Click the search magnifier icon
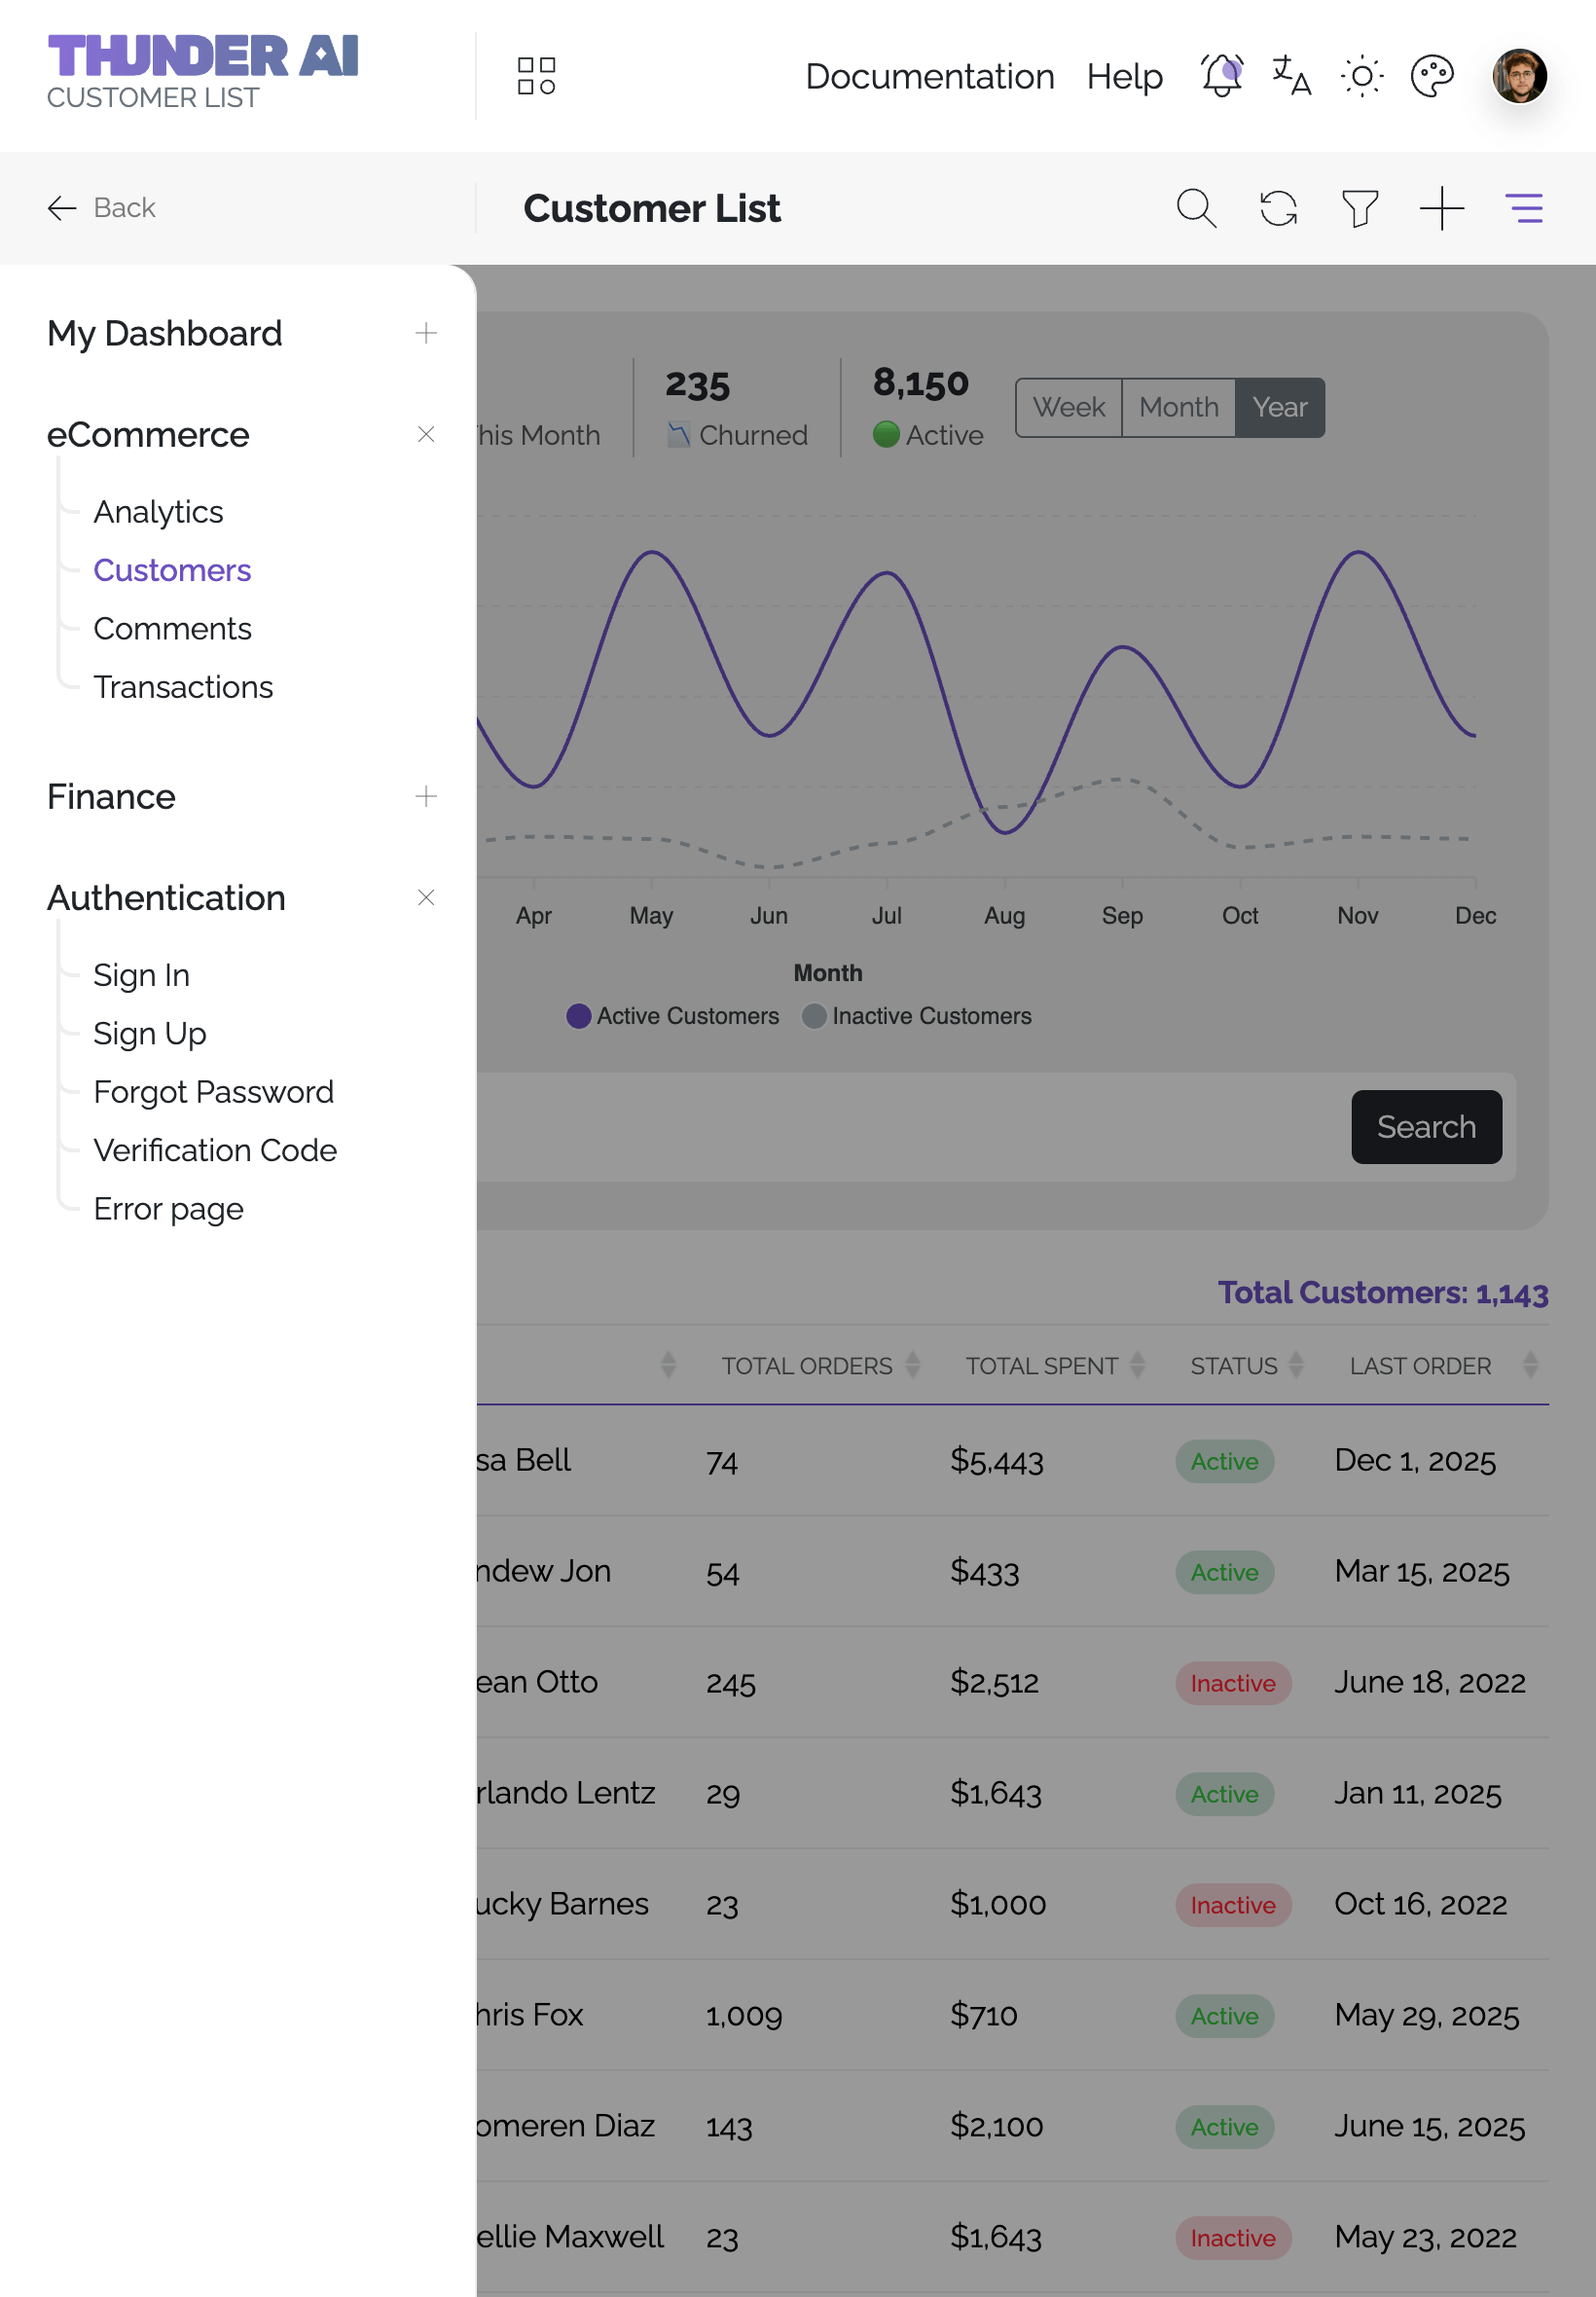This screenshot has width=1596, height=2297. click(1196, 208)
